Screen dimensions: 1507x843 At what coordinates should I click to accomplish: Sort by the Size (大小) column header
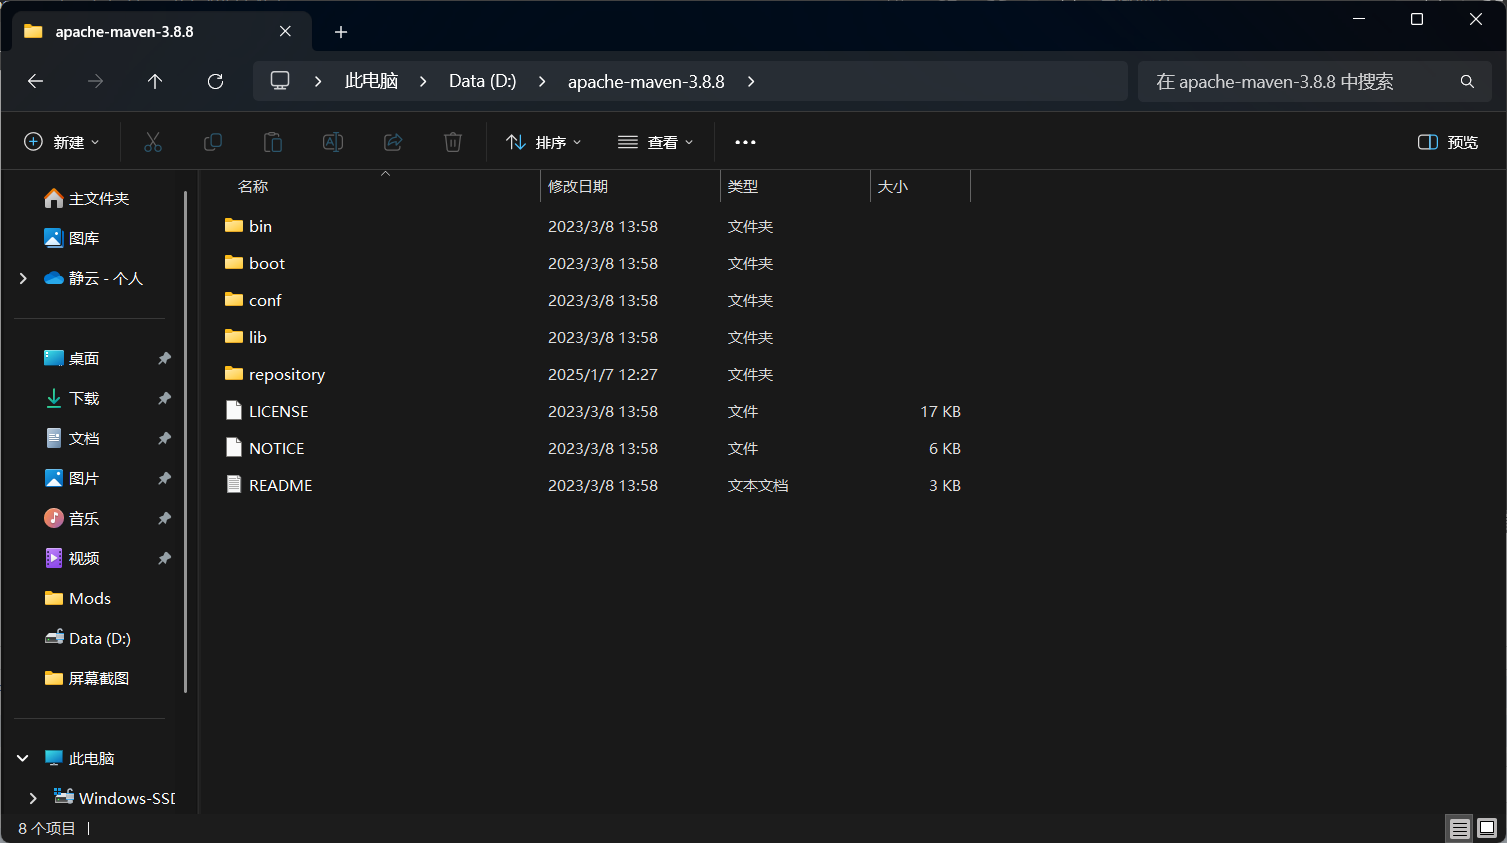pos(920,186)
